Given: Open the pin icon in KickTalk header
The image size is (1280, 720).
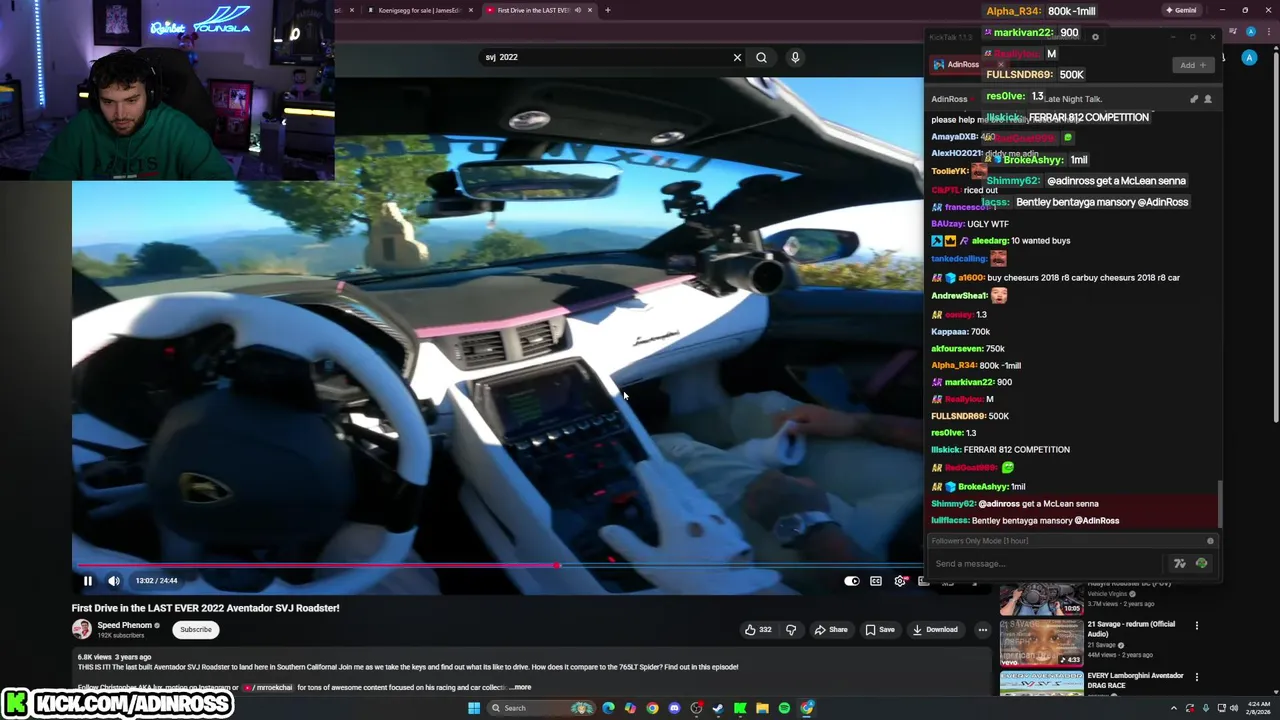Looking at the screenshot, I should 1193,99.
